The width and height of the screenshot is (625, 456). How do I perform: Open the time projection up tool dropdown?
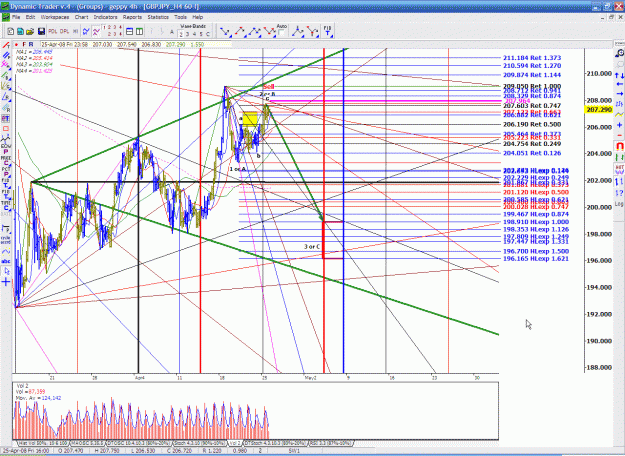[x=299, y=31]
